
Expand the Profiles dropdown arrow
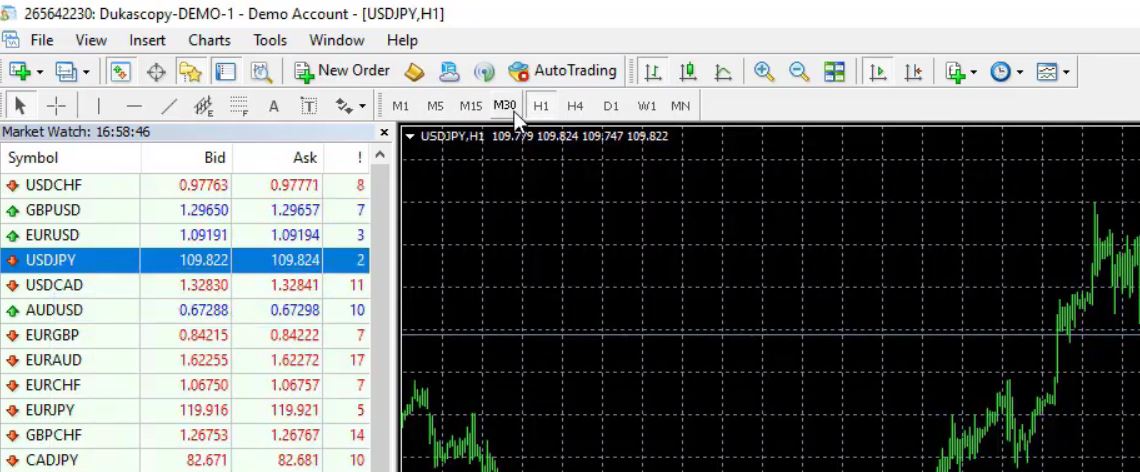86,72
